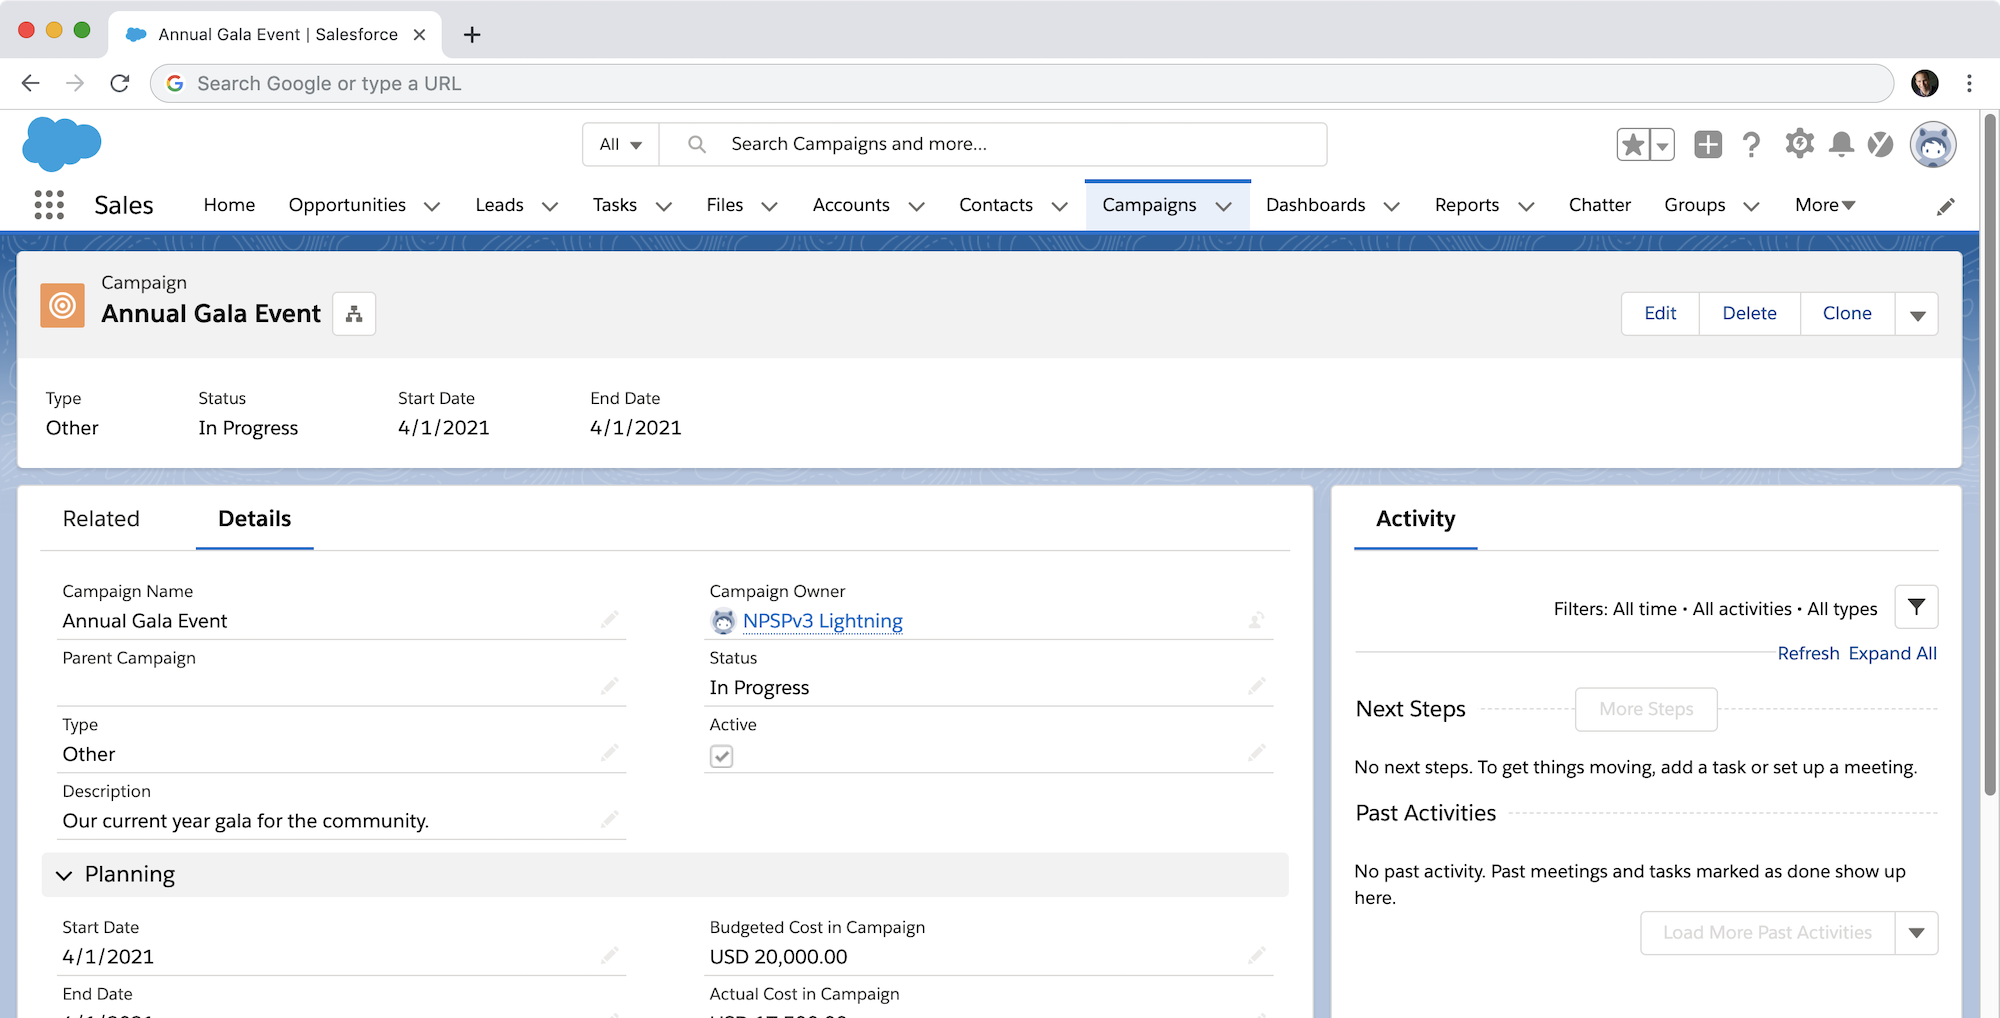Open the Setup gear icon
The height and width of the screenshot is (1018, 2000).
pos(1799,143)
